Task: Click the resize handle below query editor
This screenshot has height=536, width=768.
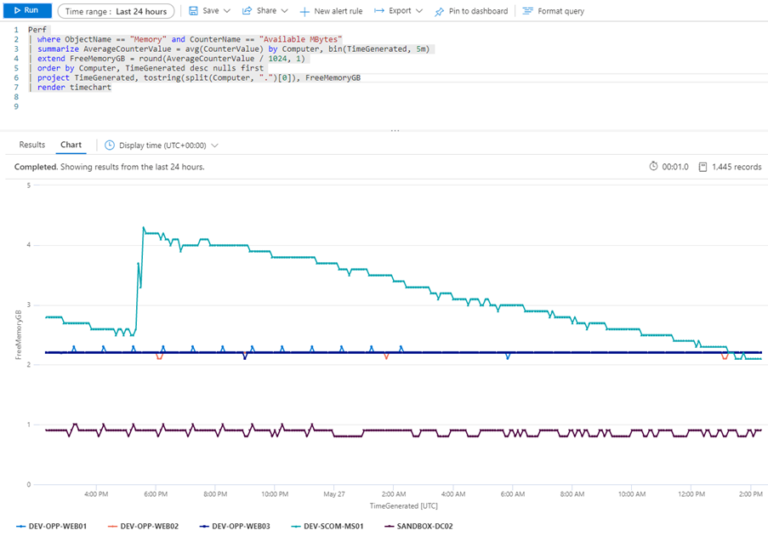Action: tap(394, 130)
